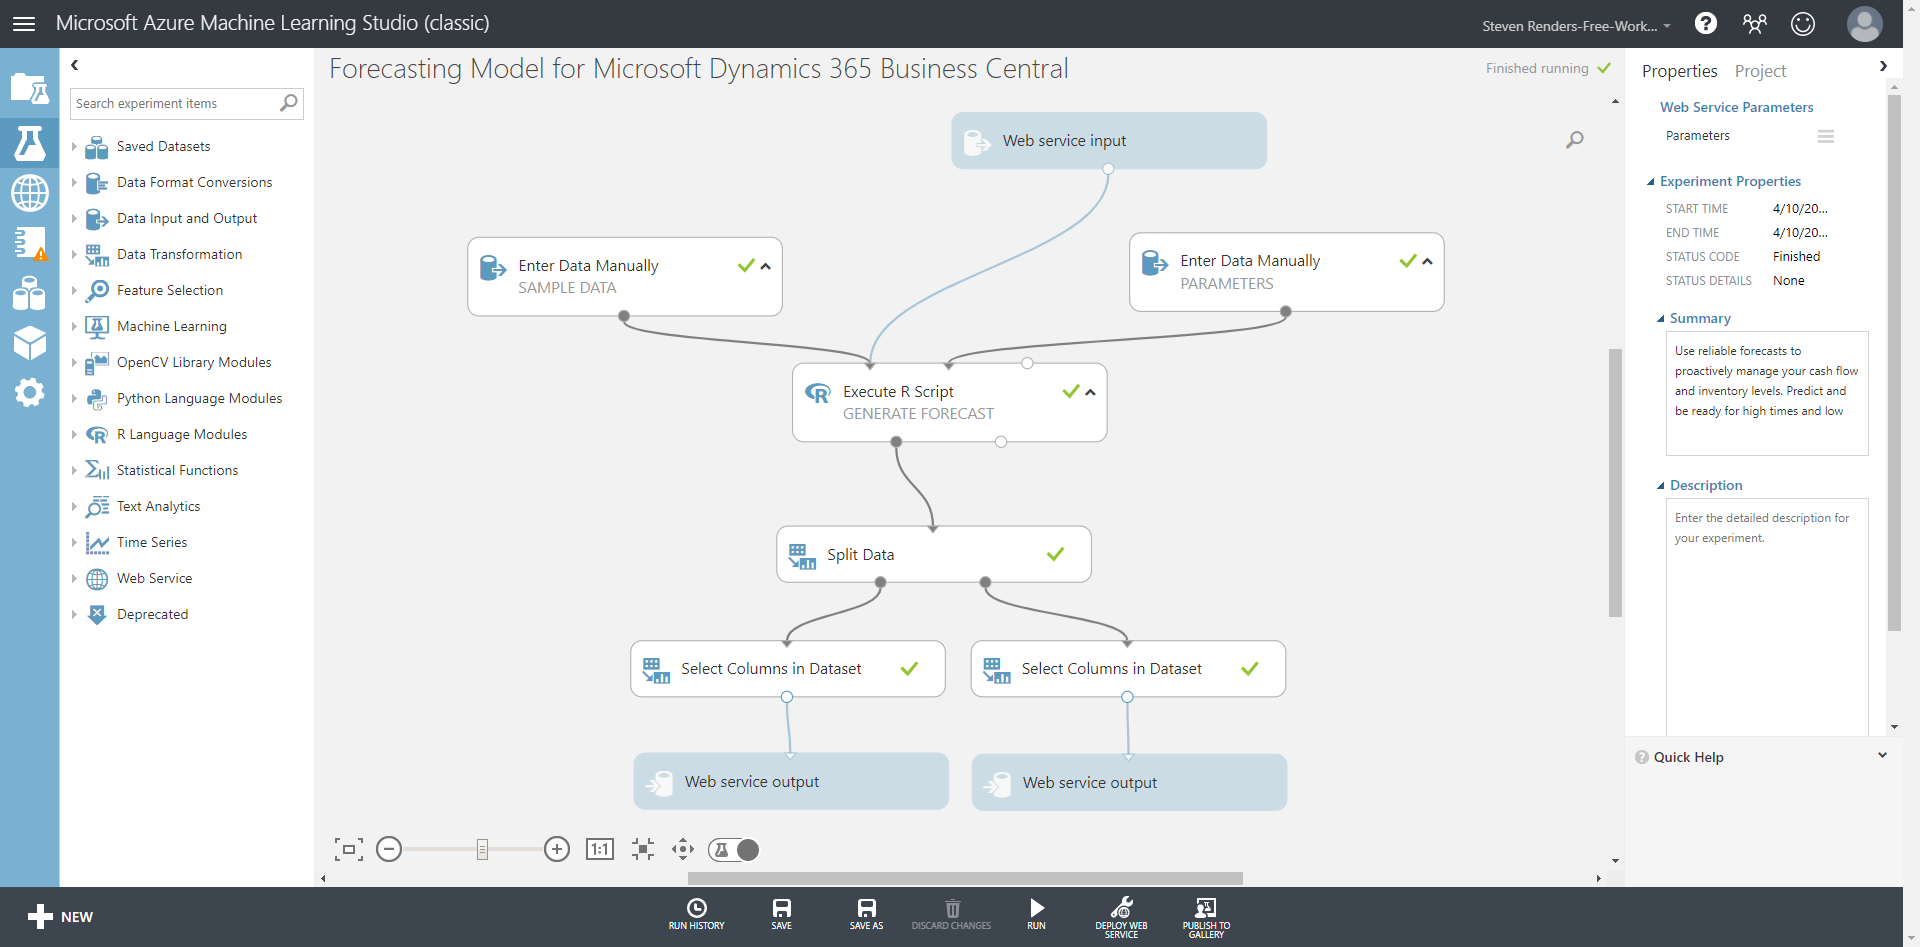This screenshot has height=947, width=1920.
Task: Collapse the Description section
Action: coord(1661,486)
